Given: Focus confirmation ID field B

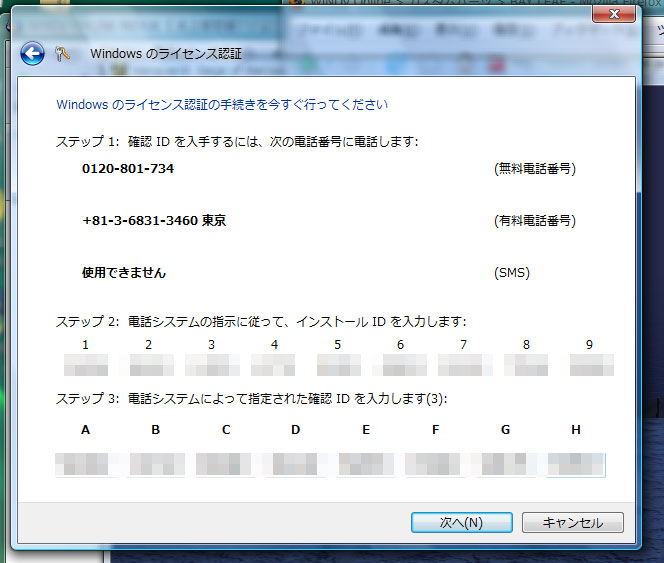Looking at the screenshot, I should [156, 465].
